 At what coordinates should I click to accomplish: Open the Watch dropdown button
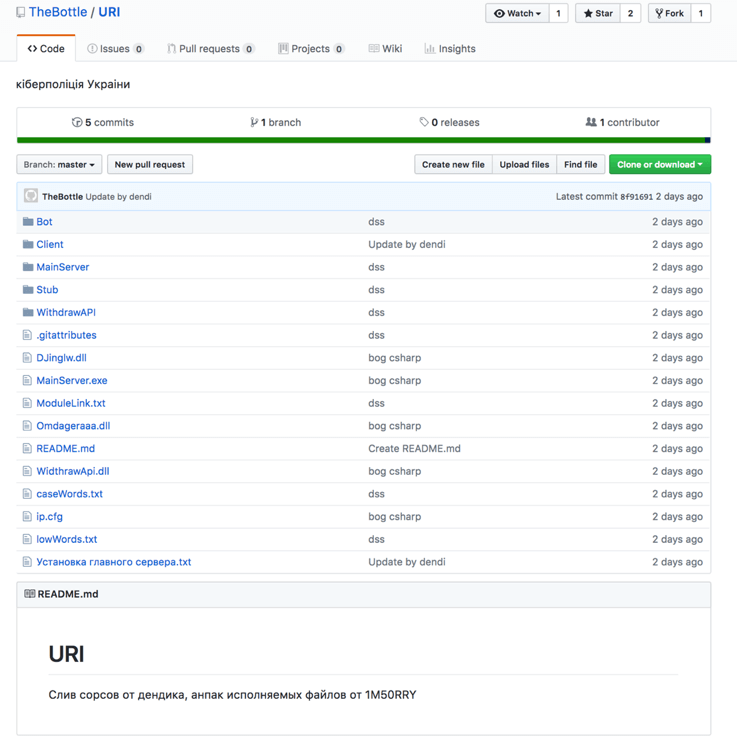click(x=517, y=13)
